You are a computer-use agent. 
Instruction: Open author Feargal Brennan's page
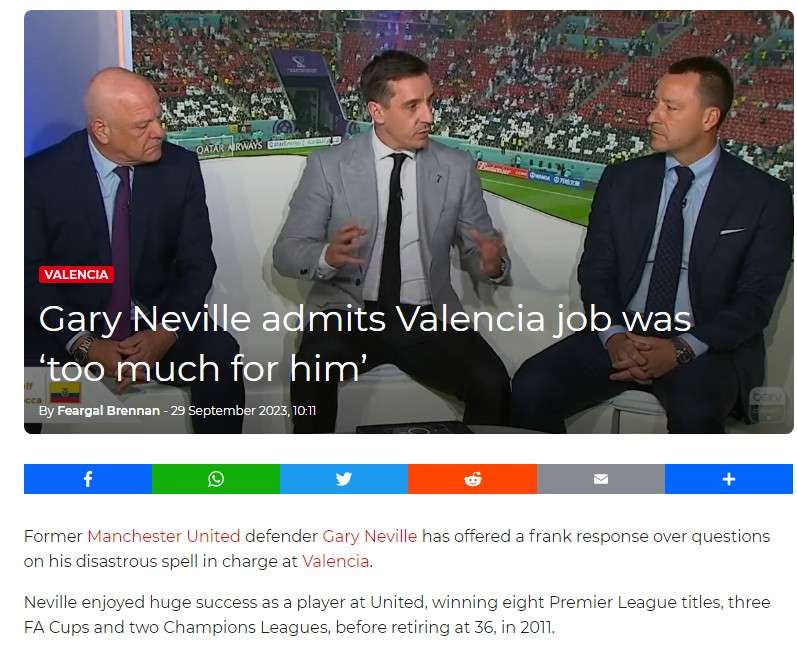coord(108,411)
